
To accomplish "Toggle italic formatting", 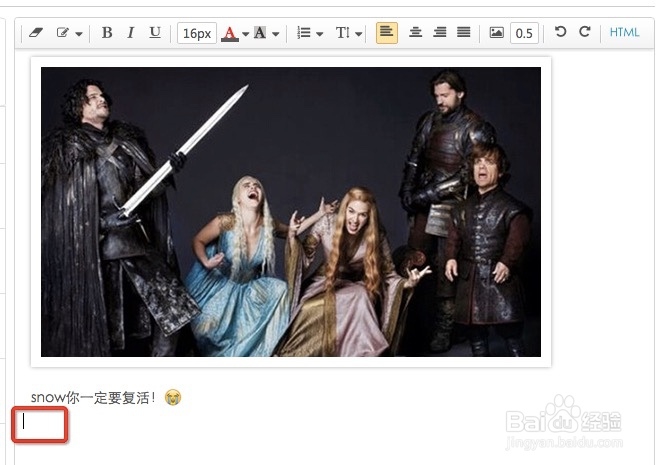I will click(x=131, y=32).
